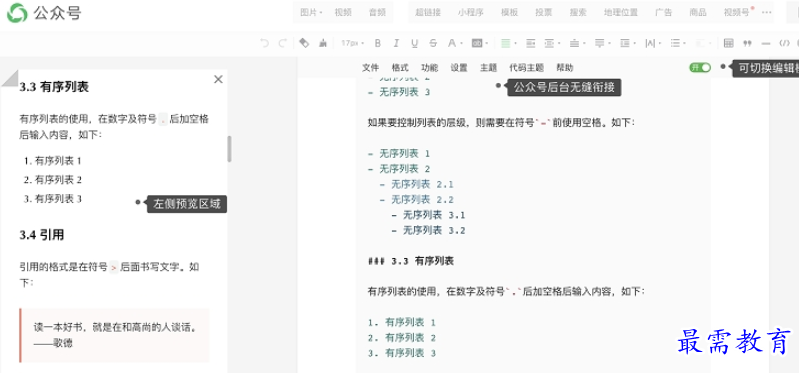Click the text background color icon
The image size is (799, 373).
click(x=477, y=43)
